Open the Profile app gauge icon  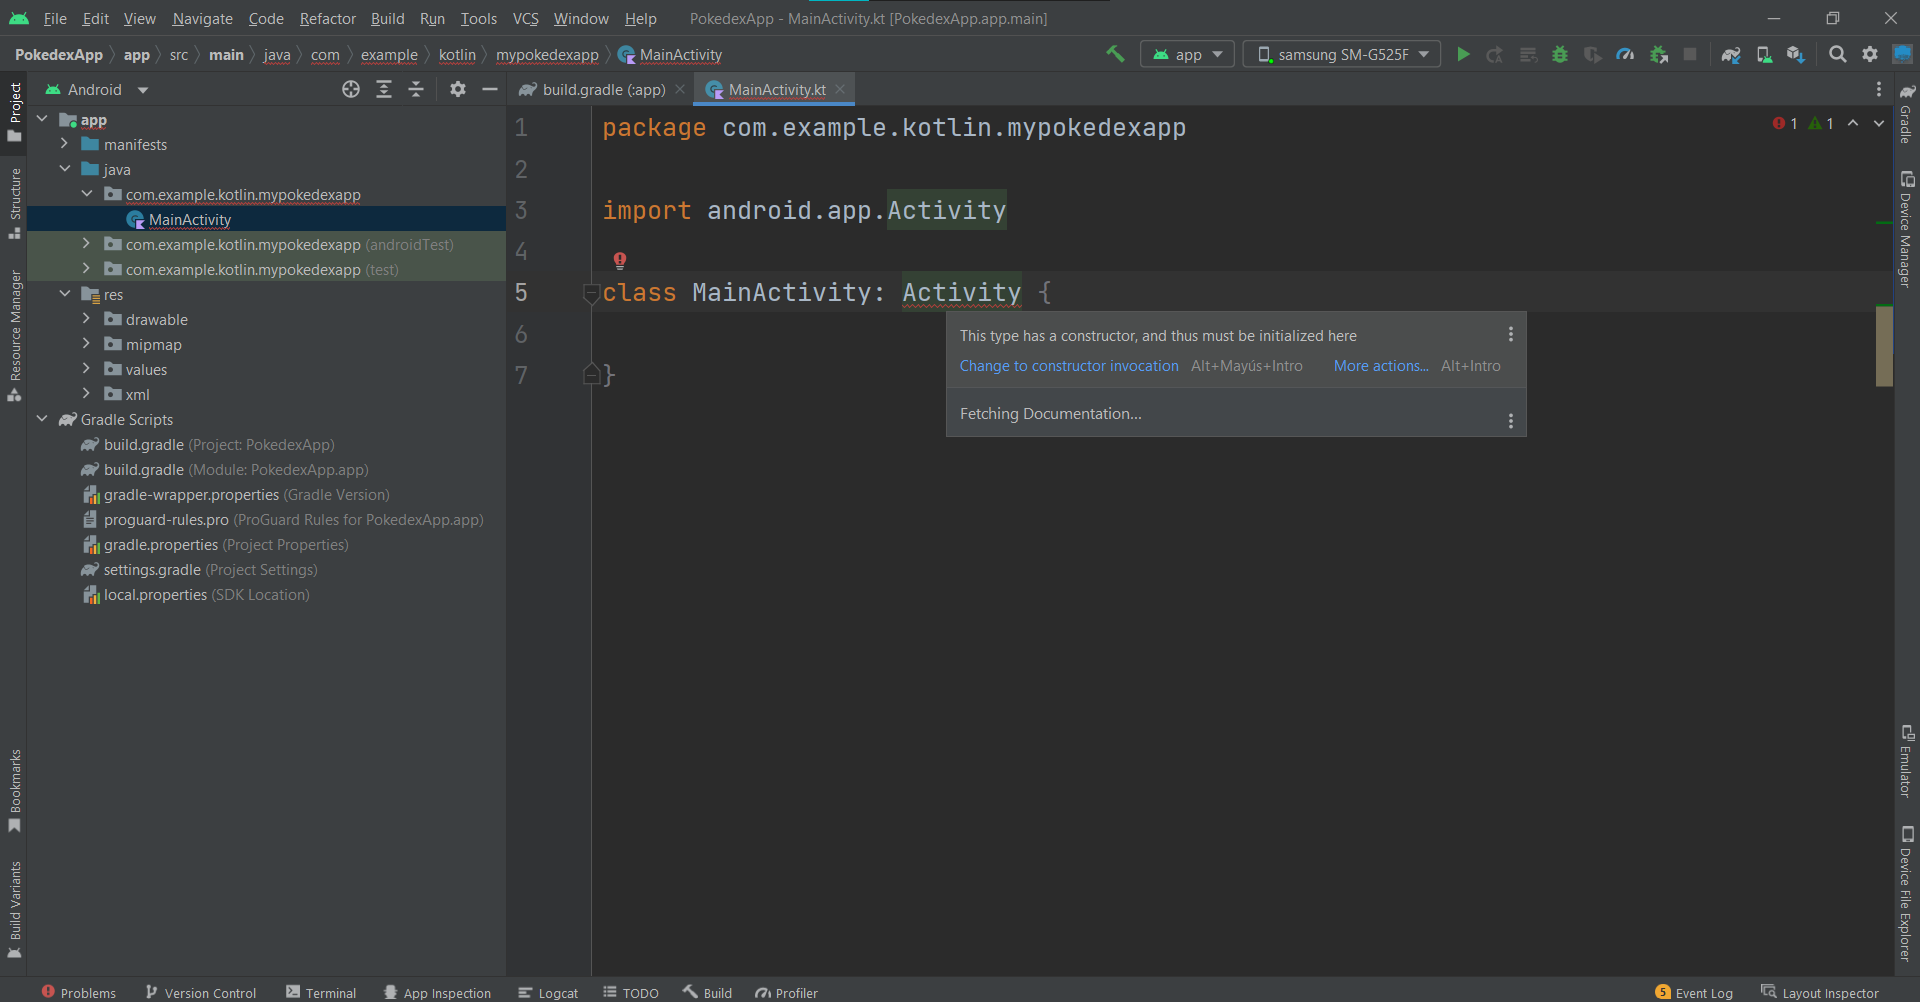pos(1625,54)
